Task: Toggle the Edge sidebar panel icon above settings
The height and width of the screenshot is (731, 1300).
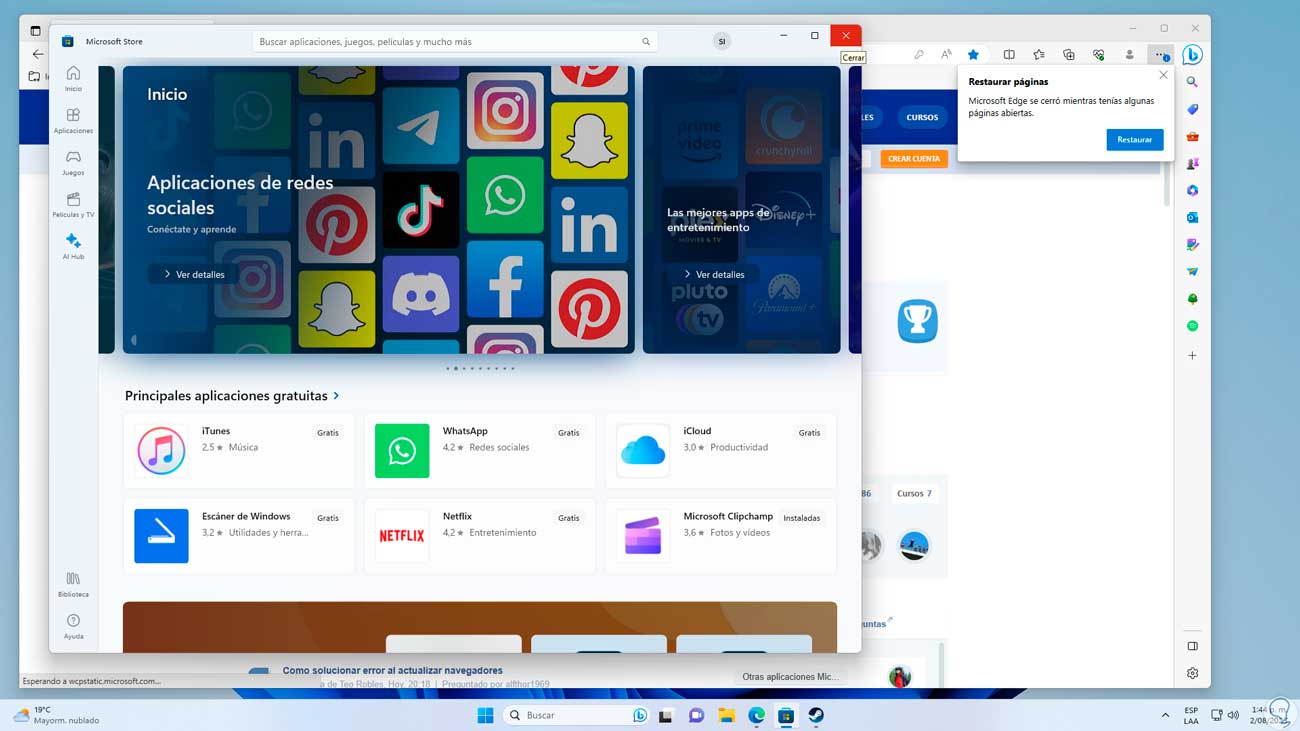Action: coord(1192,646)
